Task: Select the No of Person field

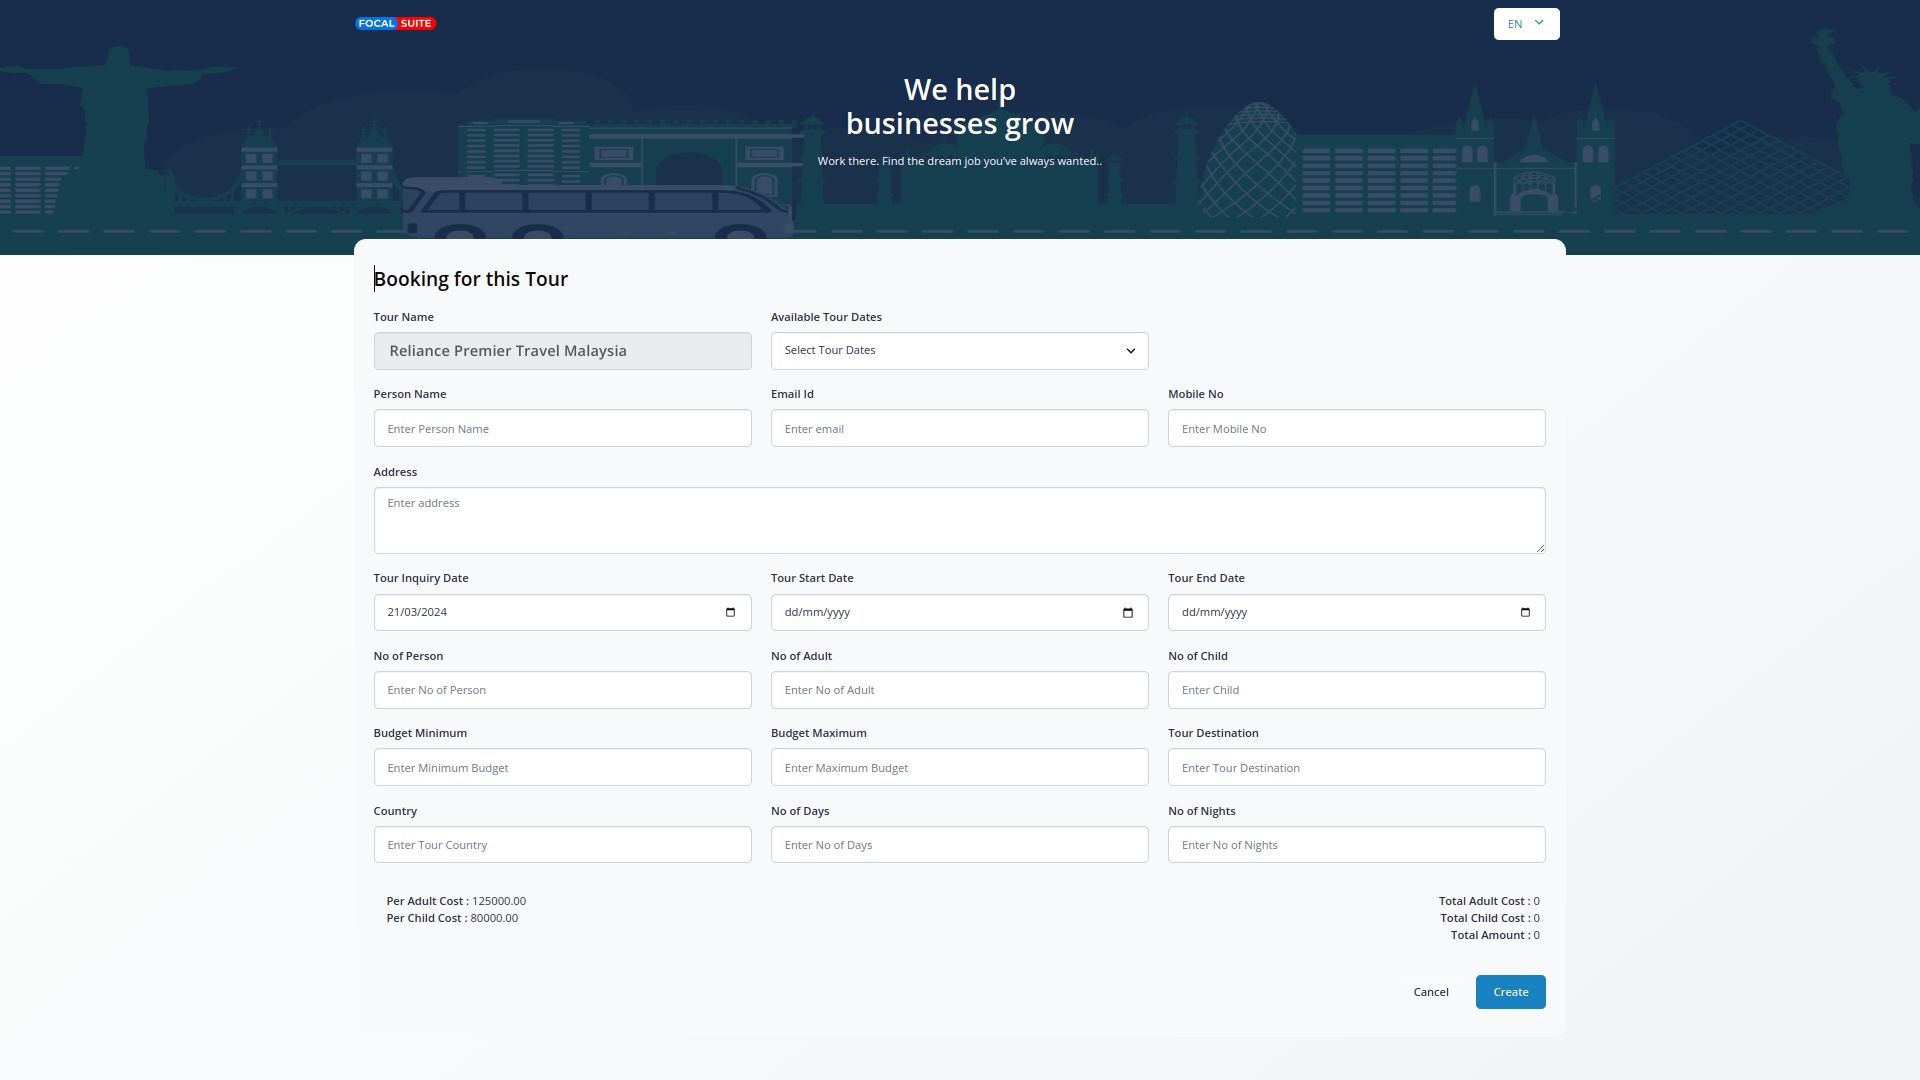Action: click(562, 690)
